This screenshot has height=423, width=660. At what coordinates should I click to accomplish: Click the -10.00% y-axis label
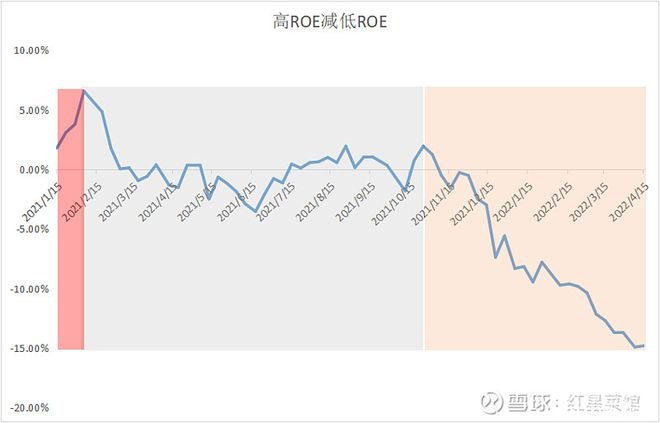coord(30,289)
